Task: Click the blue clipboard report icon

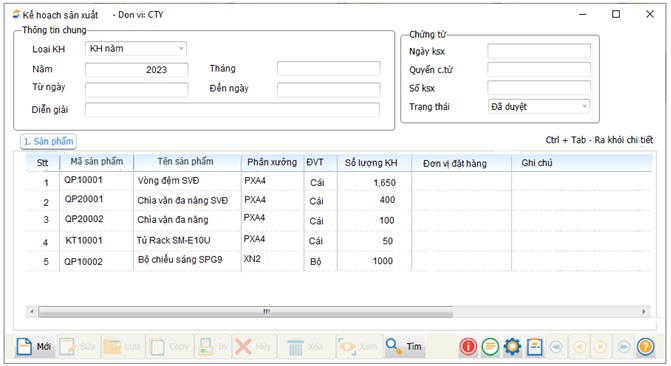Action: click(534, 346)
